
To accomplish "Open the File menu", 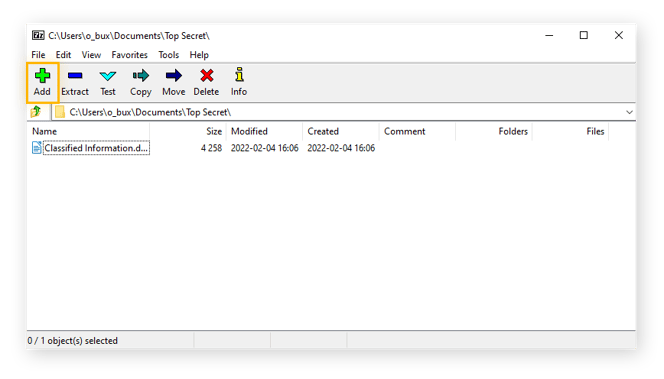I will pyautogui.click(x=38, y=55).
